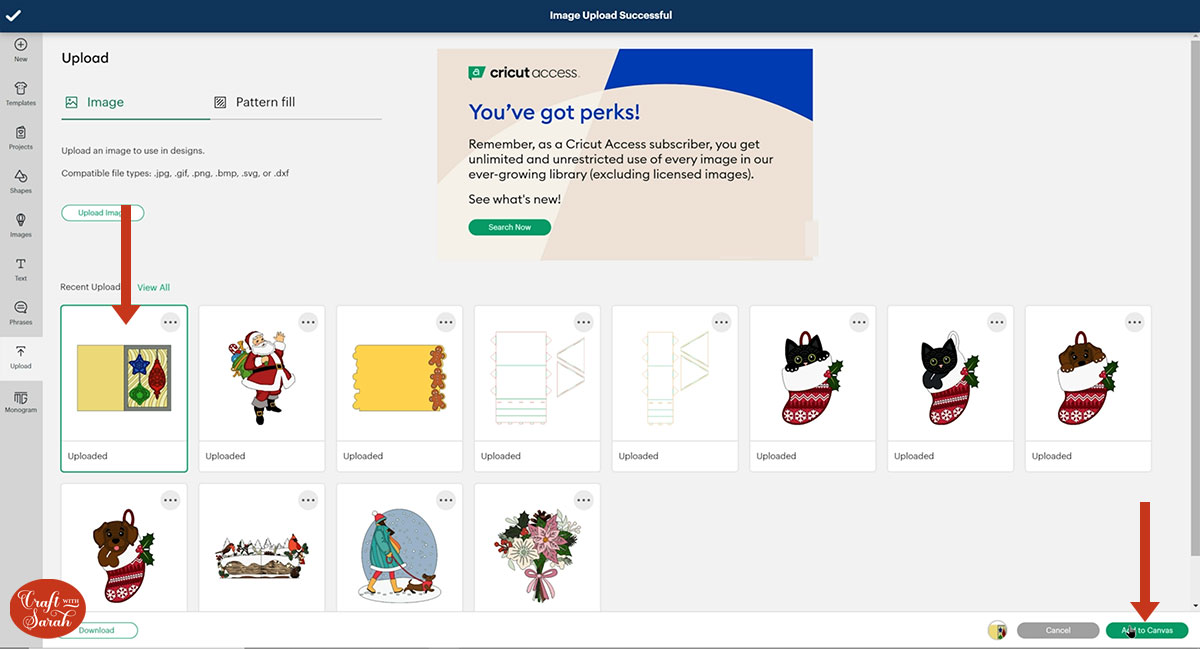Open options menu on ornament card upload

[x=170, y=322]
